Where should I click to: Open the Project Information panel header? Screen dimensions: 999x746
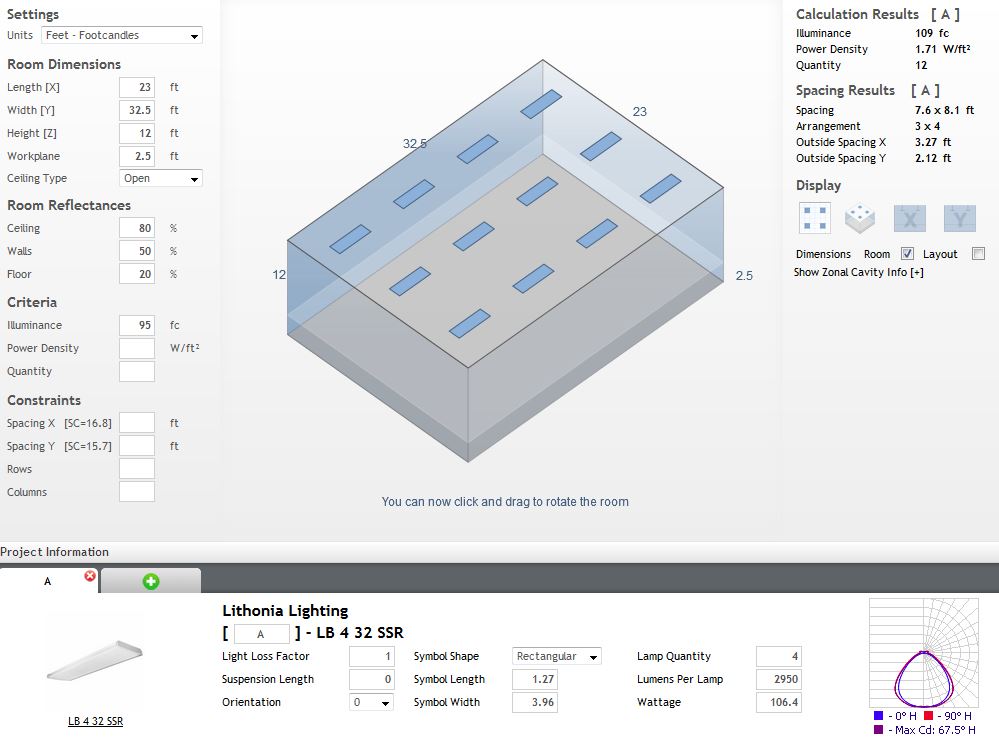tap(55, 552)
